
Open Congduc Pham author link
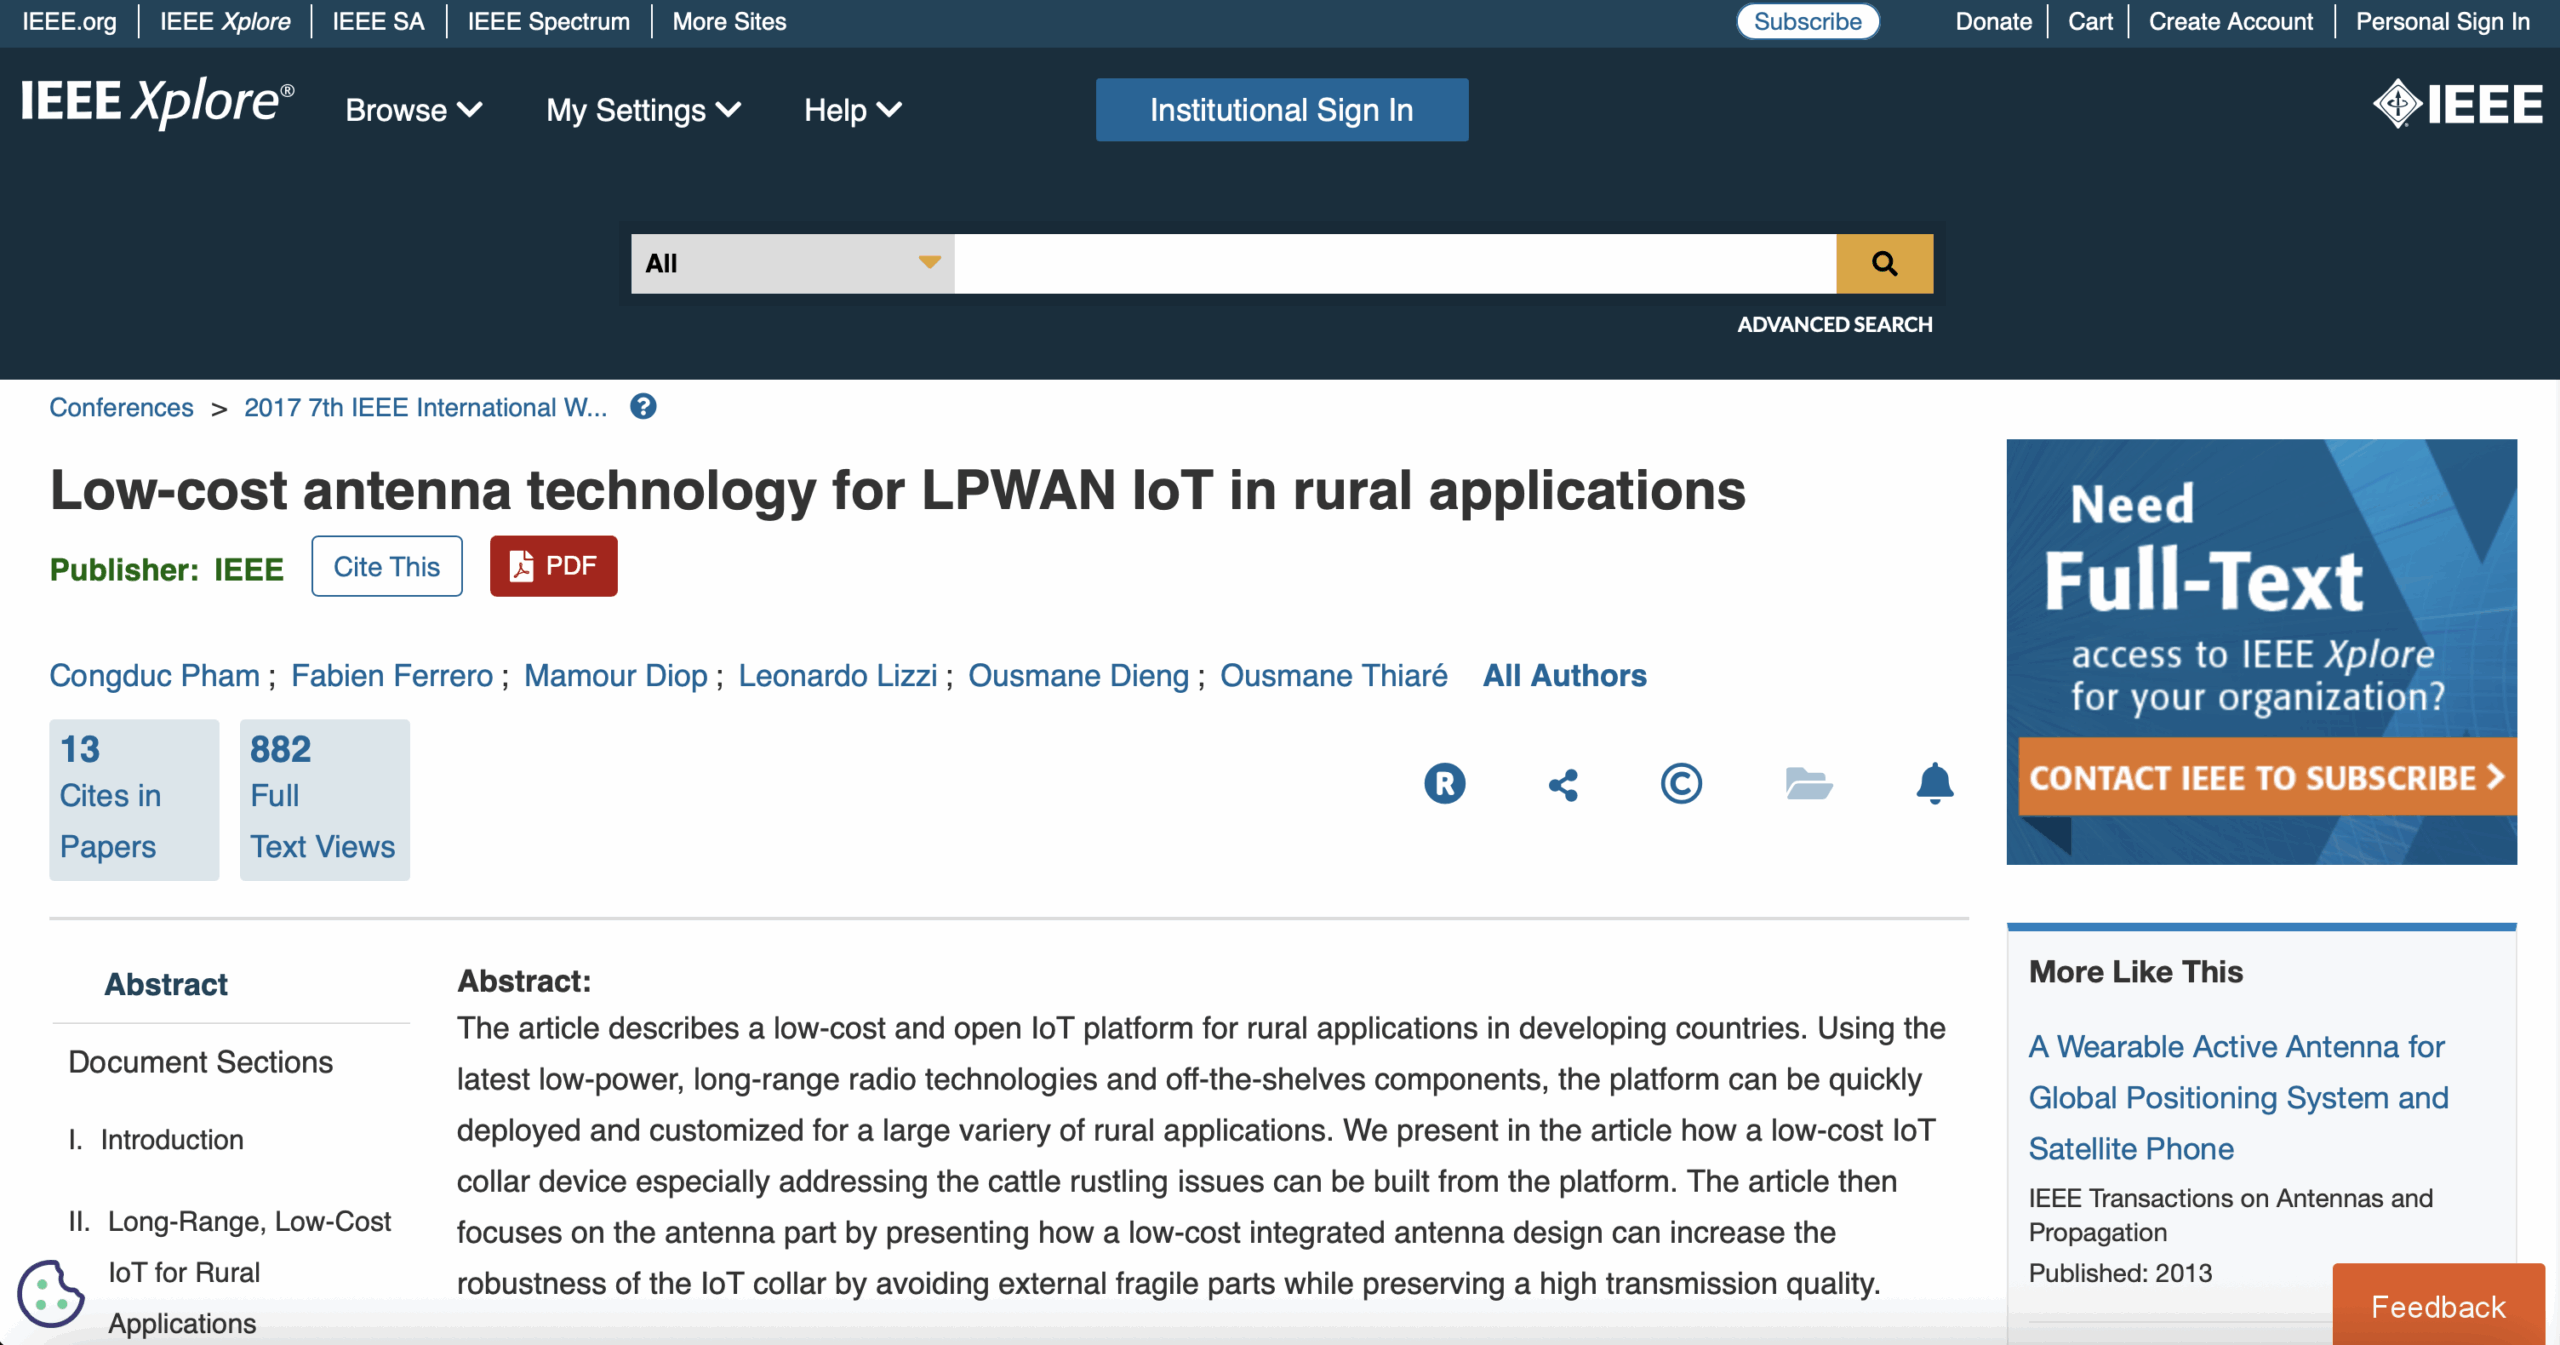pyautogui.click(x=154, y=676)
